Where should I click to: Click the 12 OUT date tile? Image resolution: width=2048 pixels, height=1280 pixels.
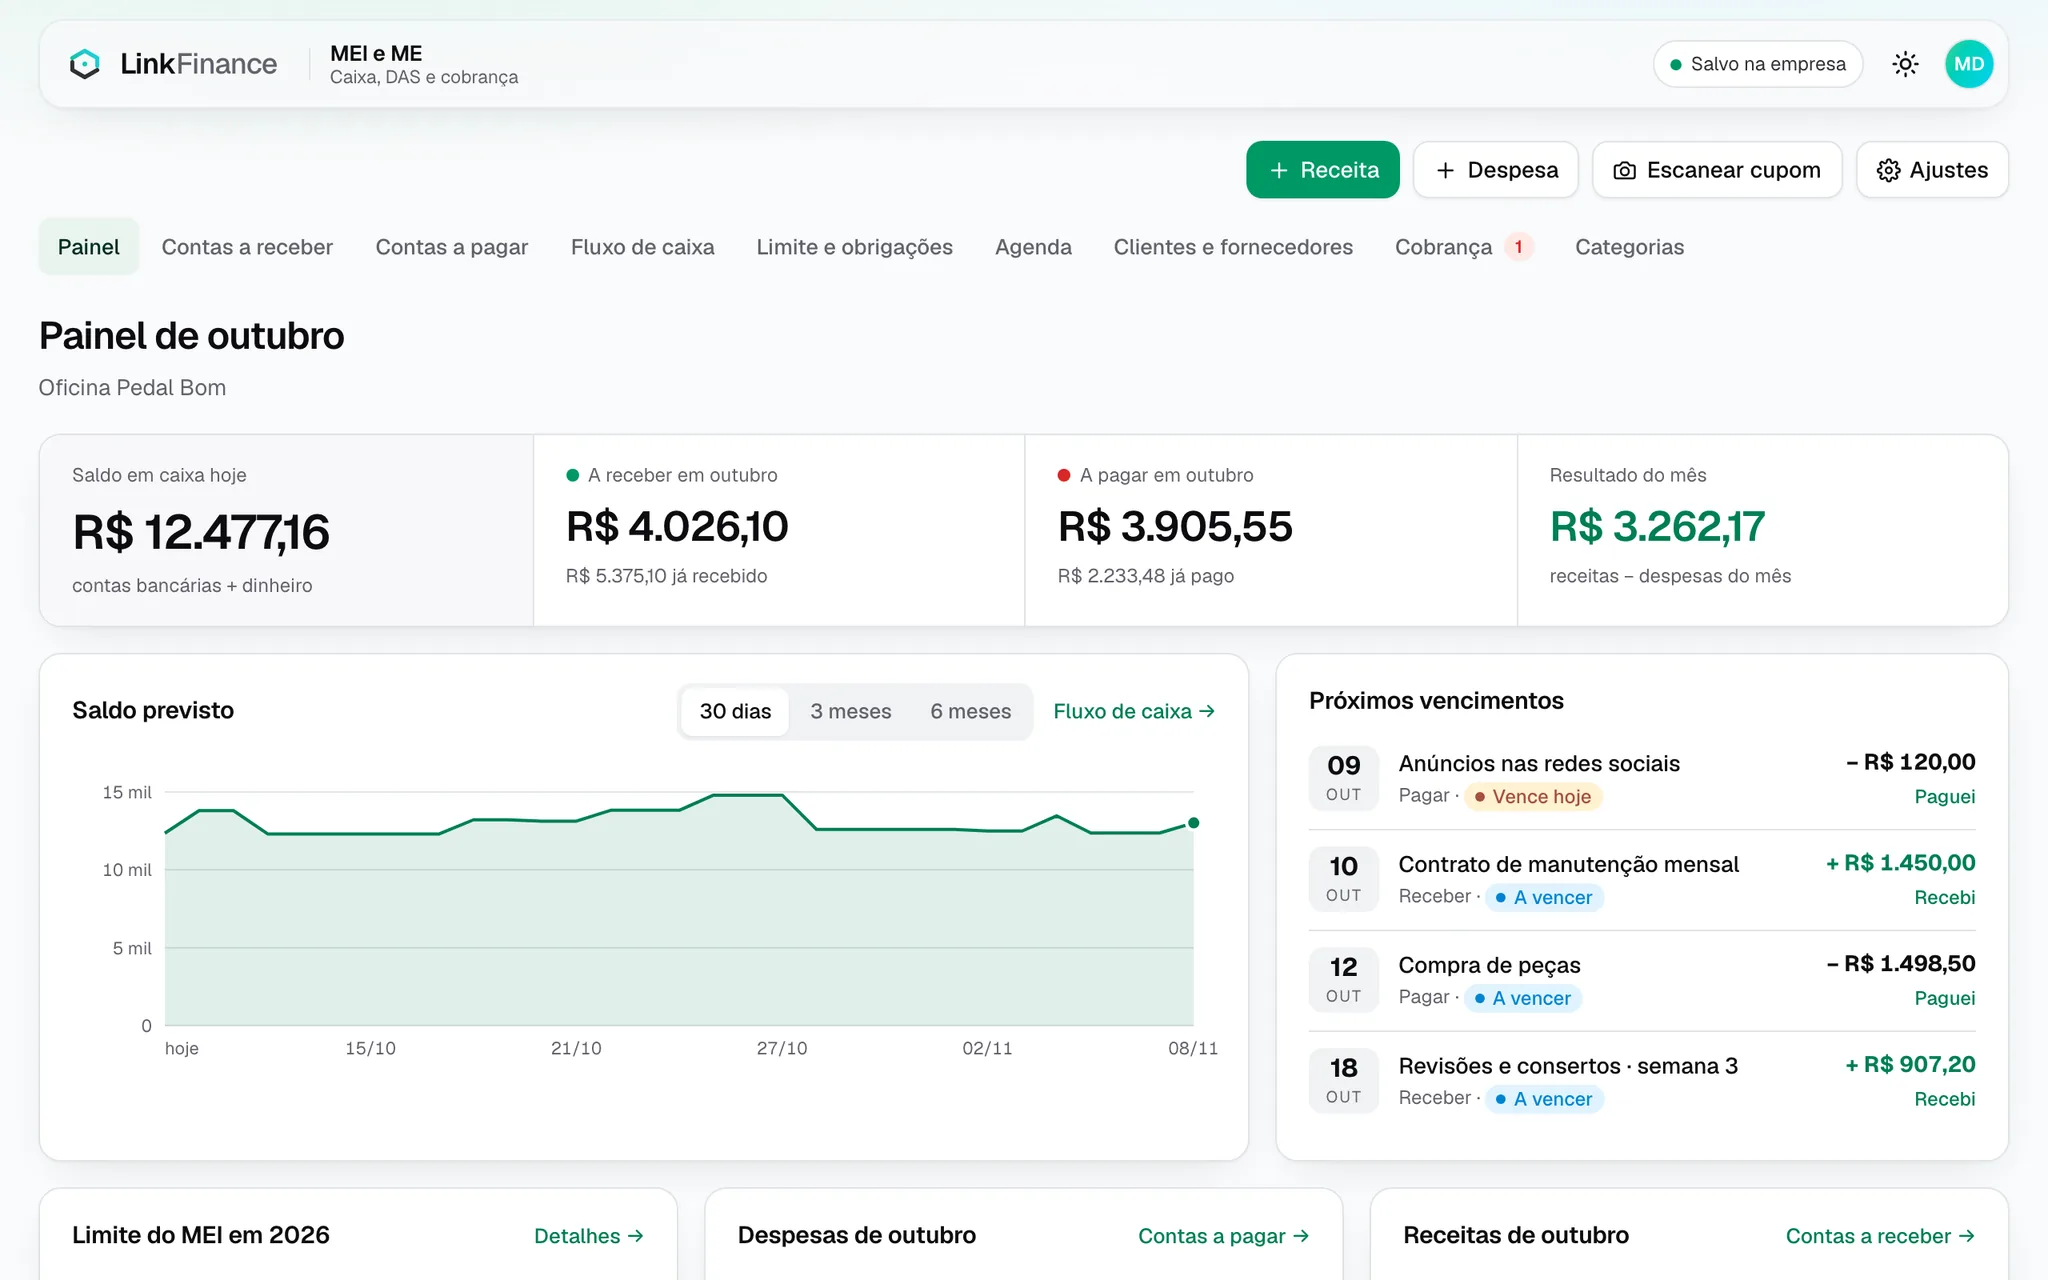coord(1344,980)
